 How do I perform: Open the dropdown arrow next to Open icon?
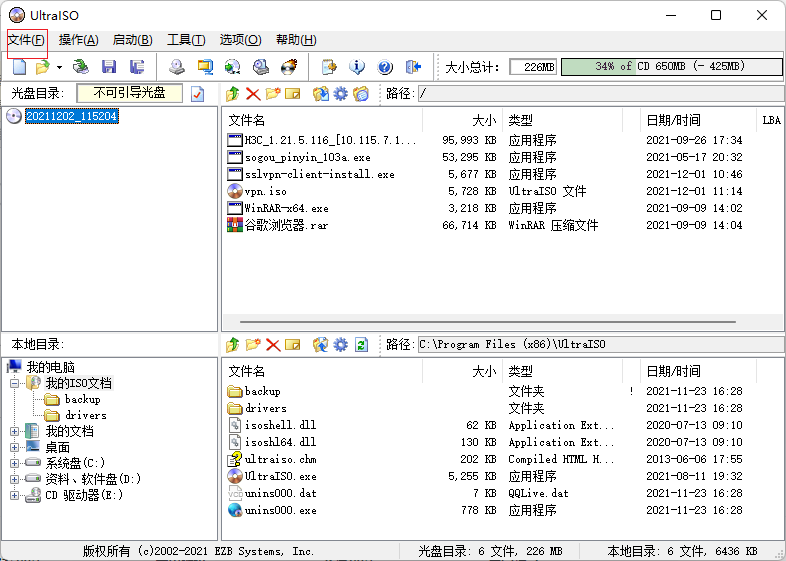pos(59,67)
